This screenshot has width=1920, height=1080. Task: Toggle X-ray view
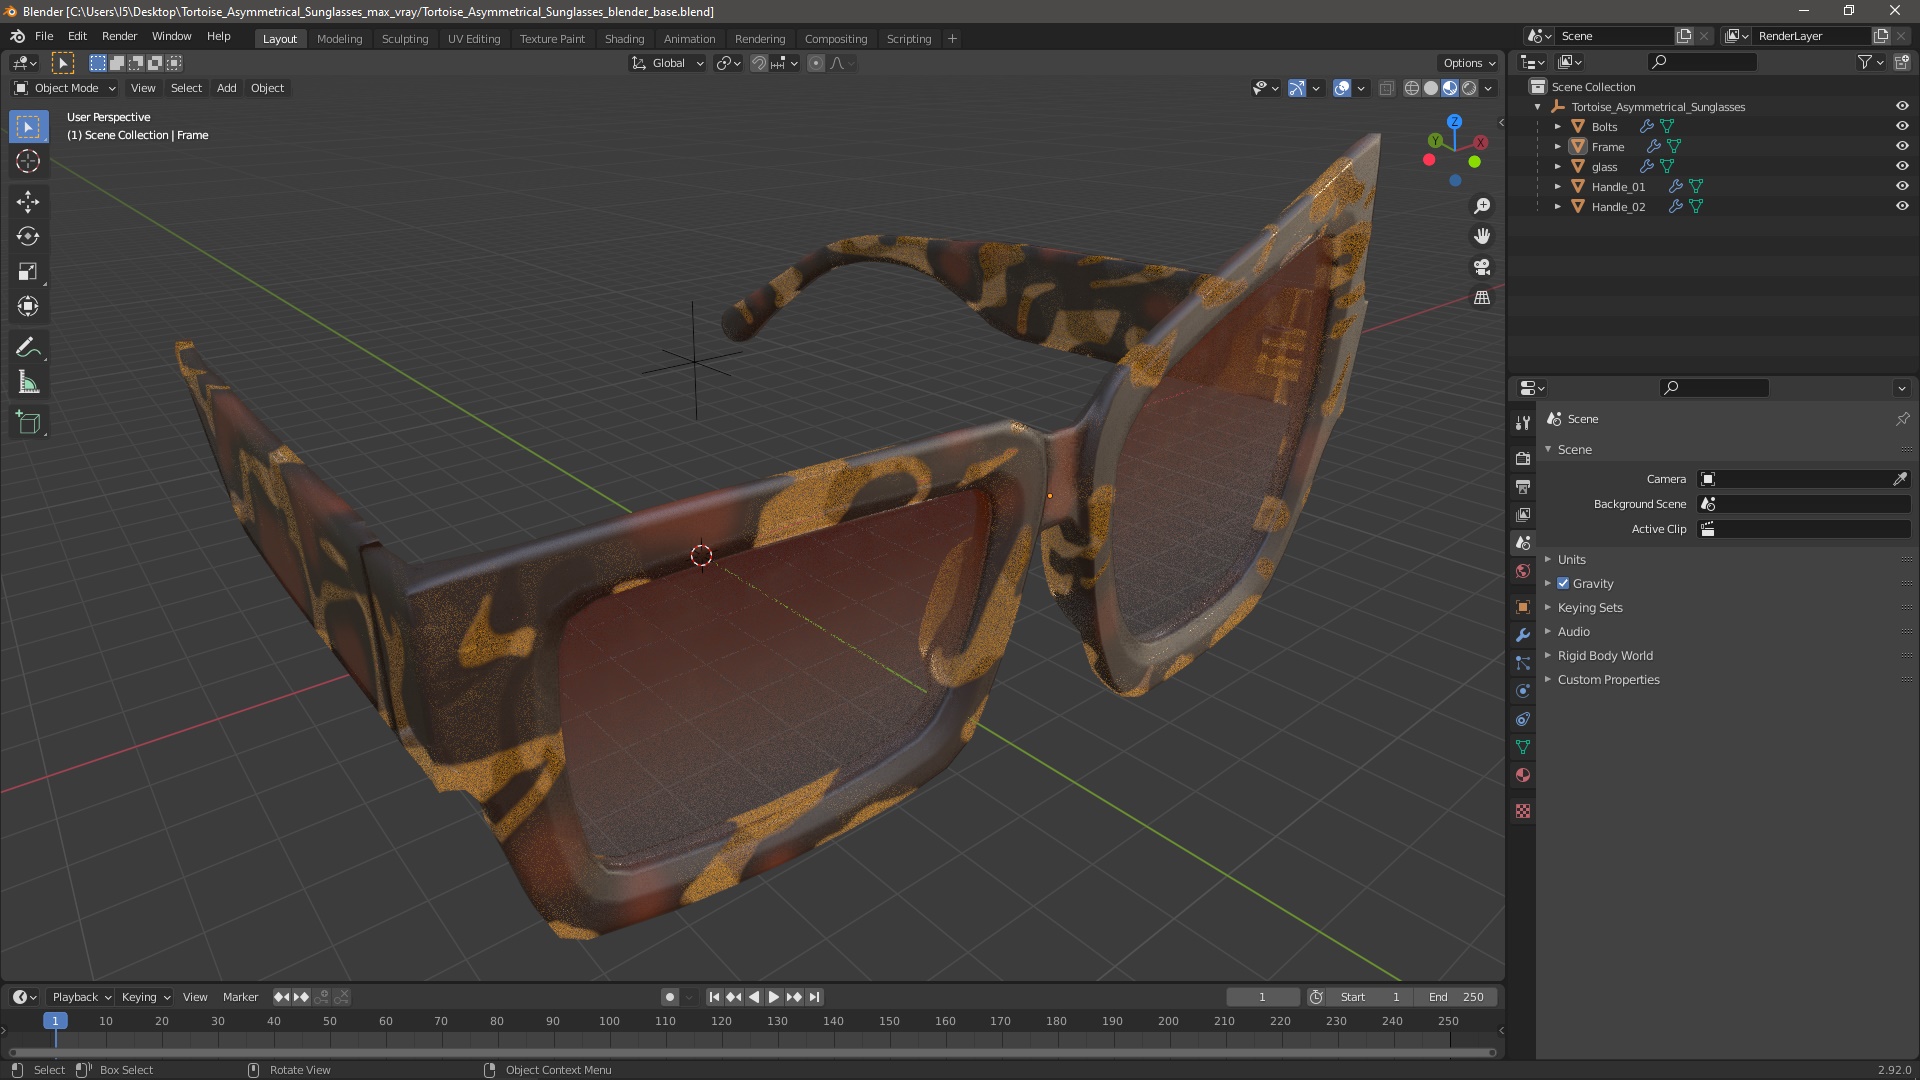[x=1386, y=88]
